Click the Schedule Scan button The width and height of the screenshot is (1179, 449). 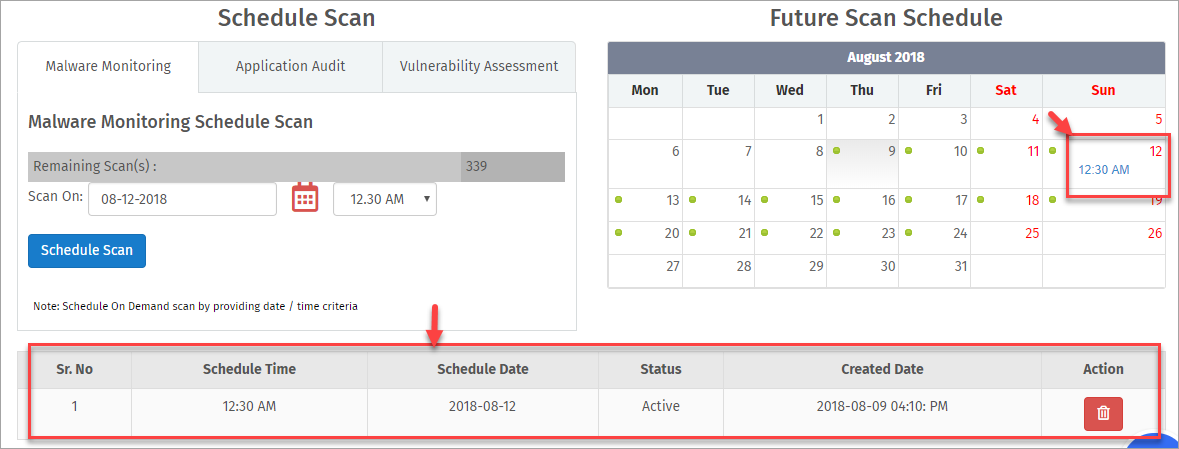pyautogui.click(x=86, y=250)
